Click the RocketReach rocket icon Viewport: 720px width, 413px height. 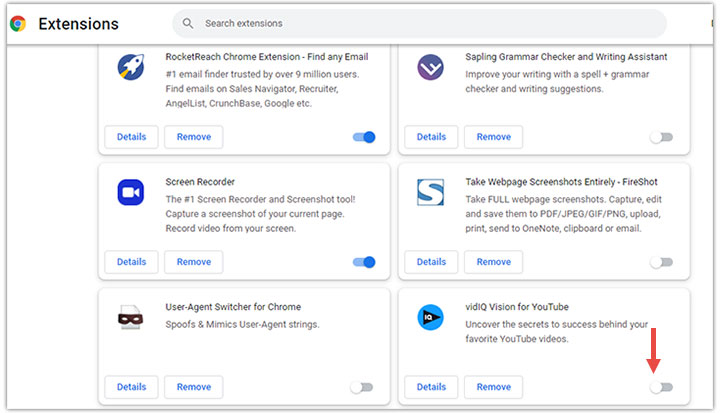click(x=131, y=67)
